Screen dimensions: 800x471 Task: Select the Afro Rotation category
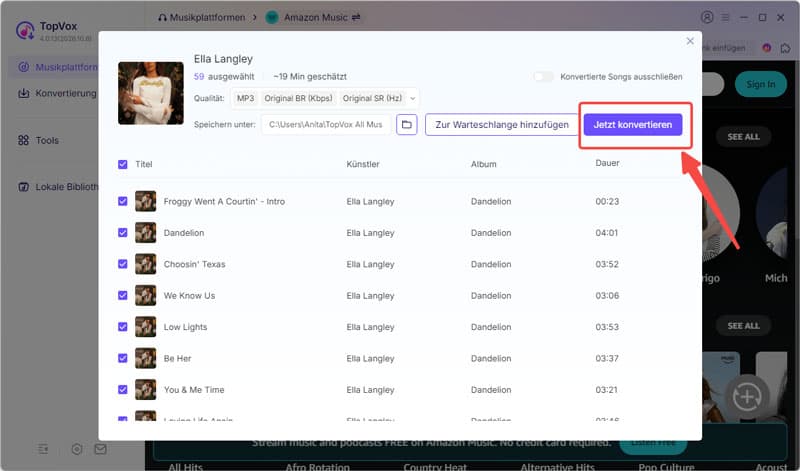tap(317, 466)
